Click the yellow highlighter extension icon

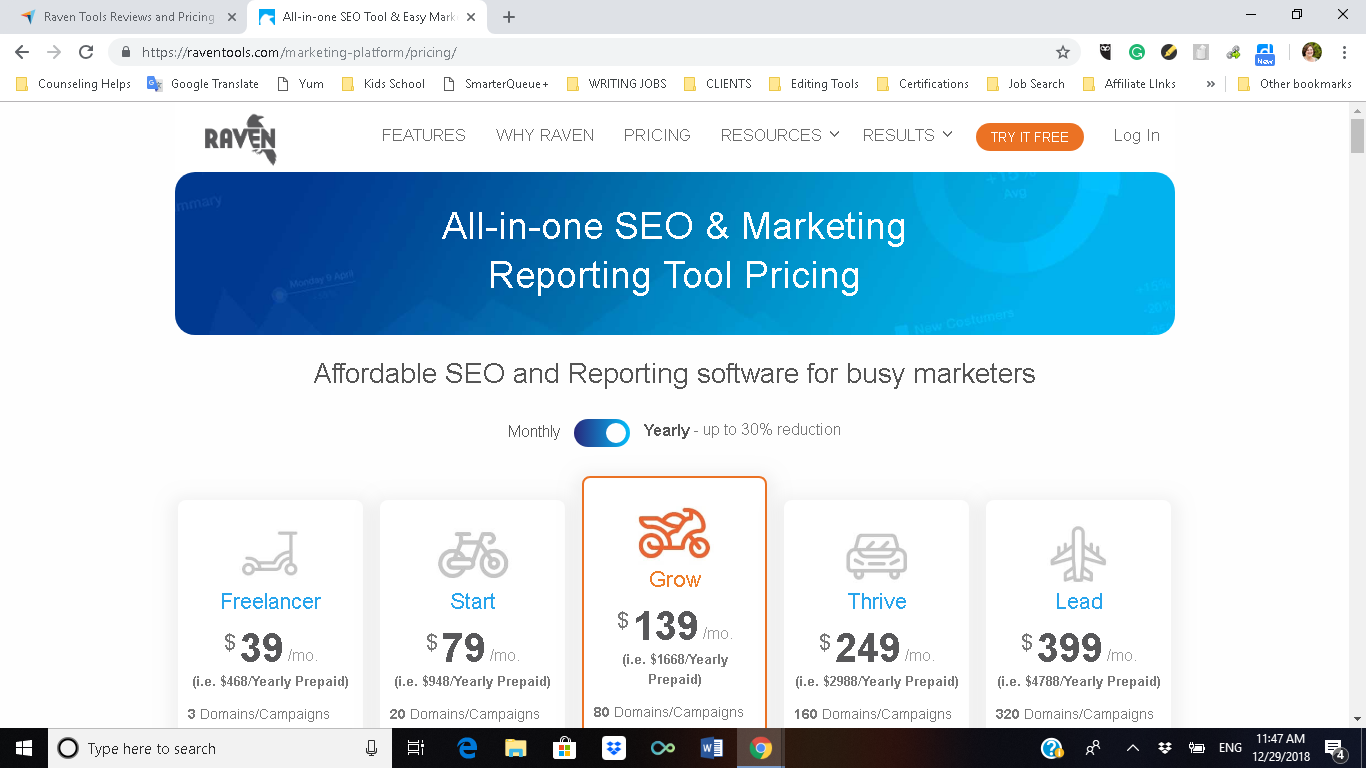[x=1168, y=52]
